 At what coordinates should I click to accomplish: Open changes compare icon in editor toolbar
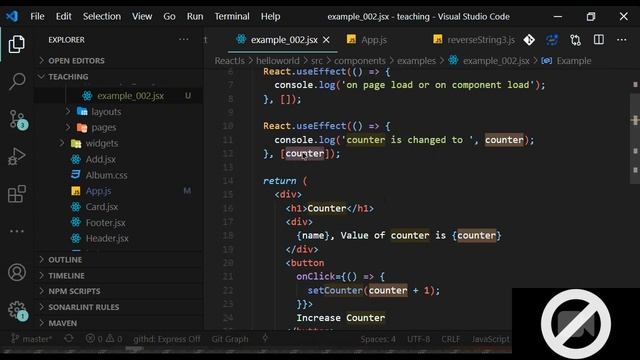point(576,40)
